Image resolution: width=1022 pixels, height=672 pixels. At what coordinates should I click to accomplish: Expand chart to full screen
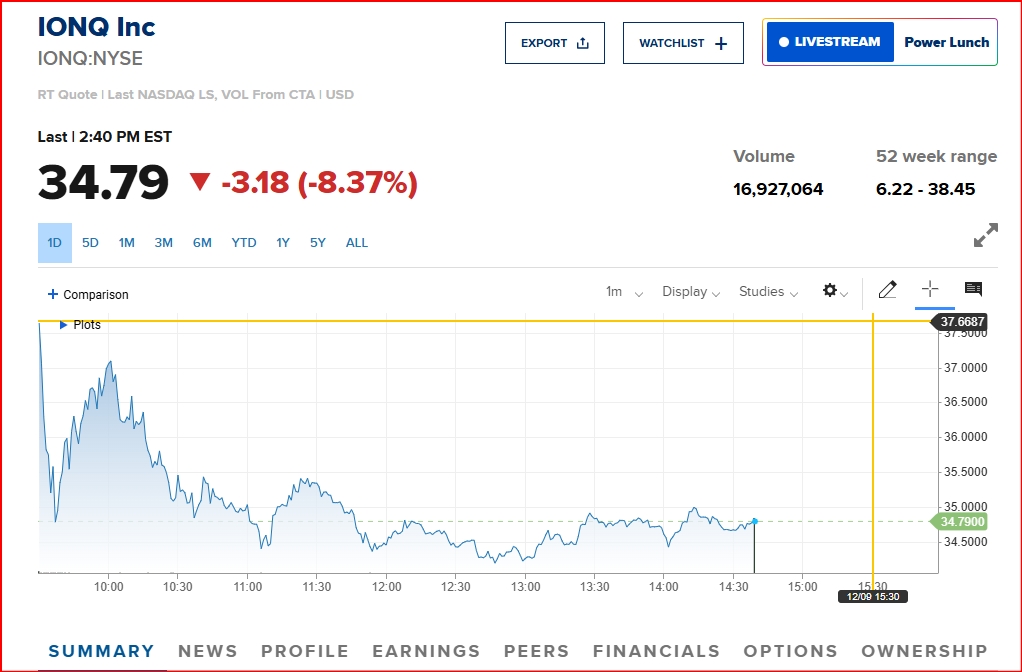985,236
